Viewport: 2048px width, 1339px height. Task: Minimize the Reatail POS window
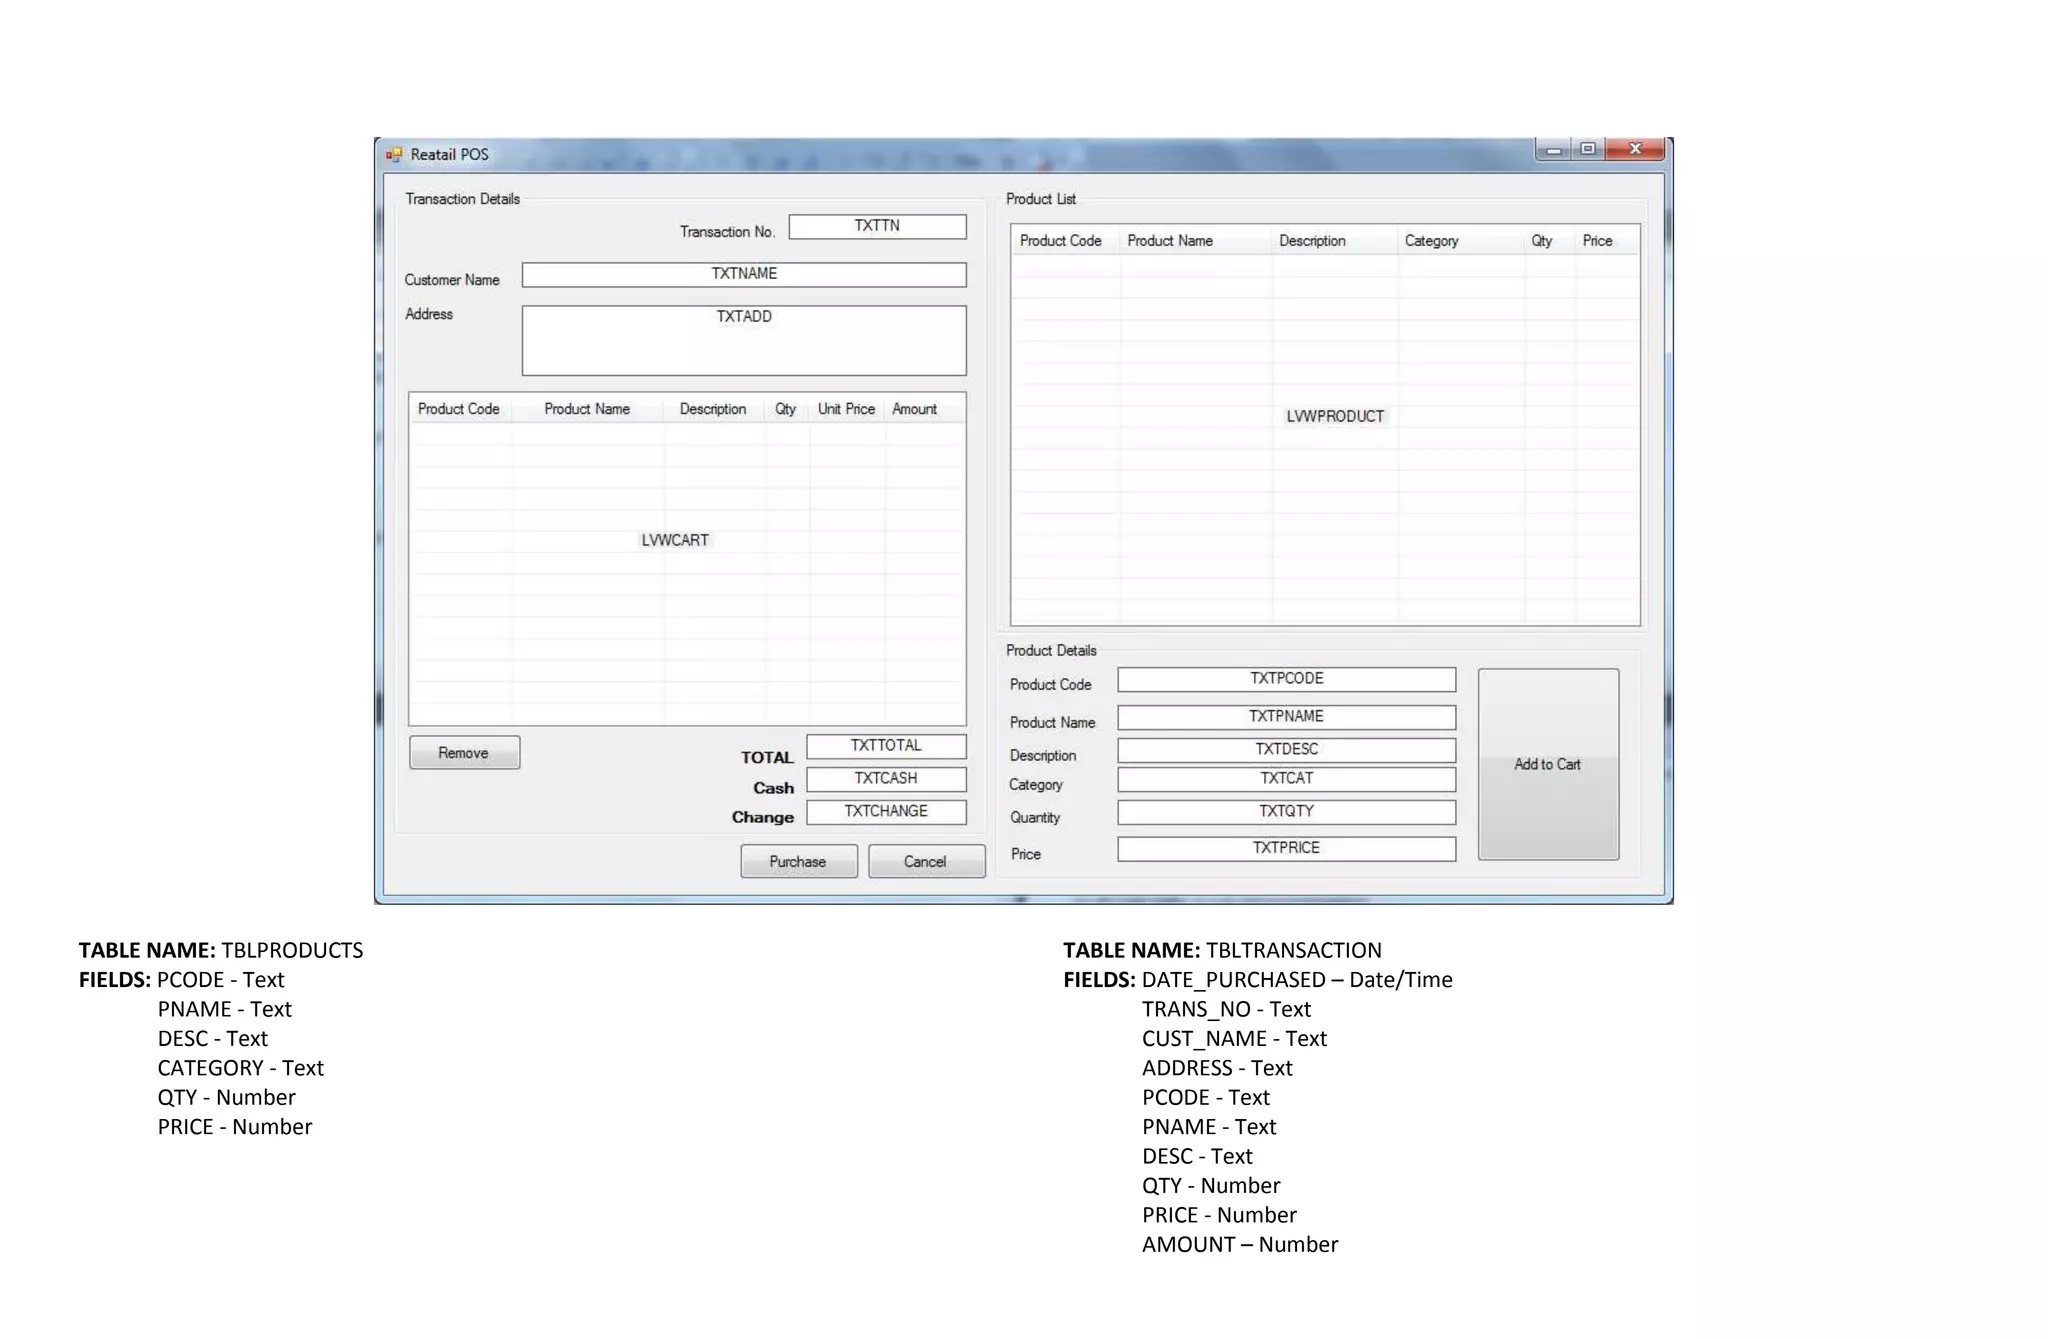[x=1553, y=150]
